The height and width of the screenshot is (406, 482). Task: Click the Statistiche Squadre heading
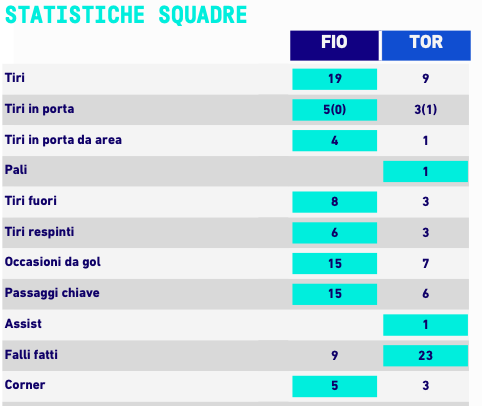tap(126, 15)
